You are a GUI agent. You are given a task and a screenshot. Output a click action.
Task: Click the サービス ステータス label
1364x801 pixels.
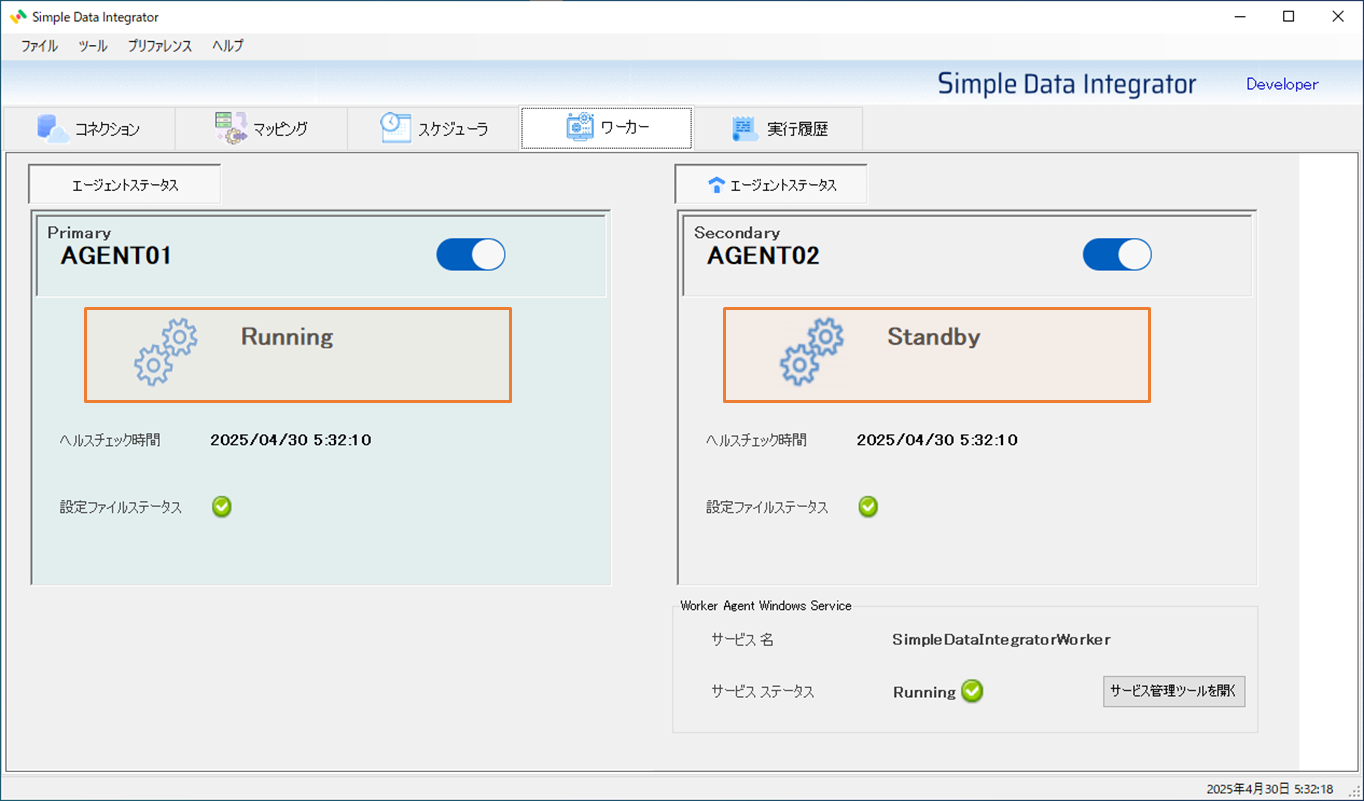[x=762, y=692]
